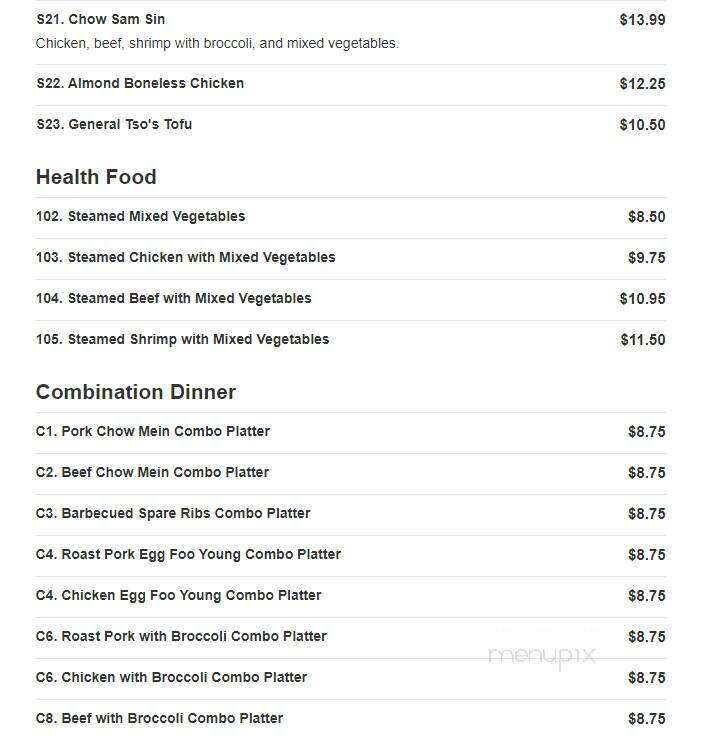Choose Roast Pork with Broccoli Combo Platter
721x738 pixels.
(351, 637)
